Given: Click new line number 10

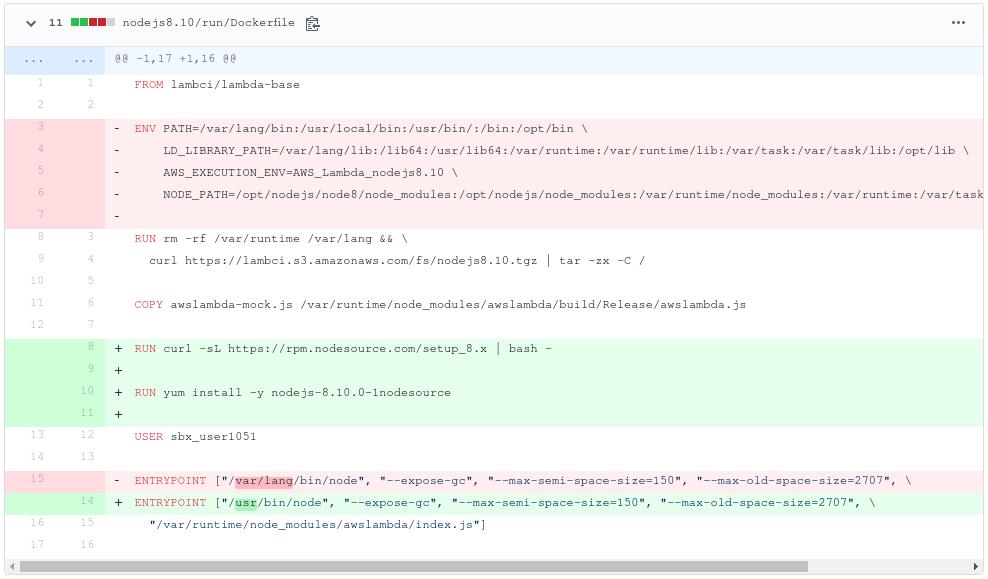Looking at the screenshot, I should tap(88, 390).
